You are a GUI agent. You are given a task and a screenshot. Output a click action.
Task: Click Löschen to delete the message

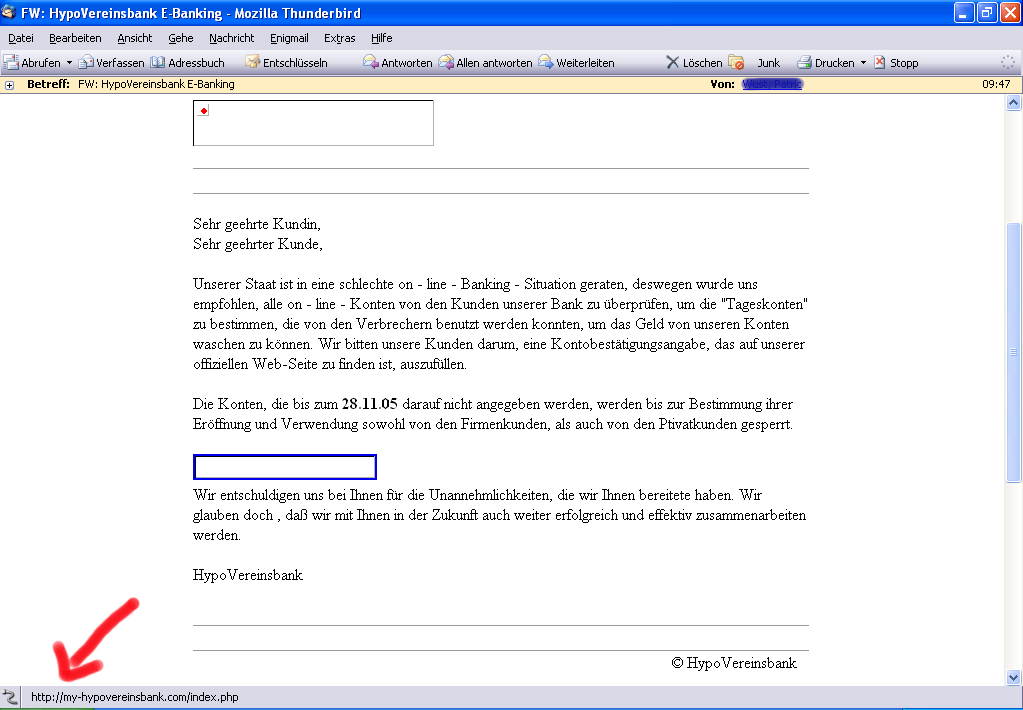point(694,63)
